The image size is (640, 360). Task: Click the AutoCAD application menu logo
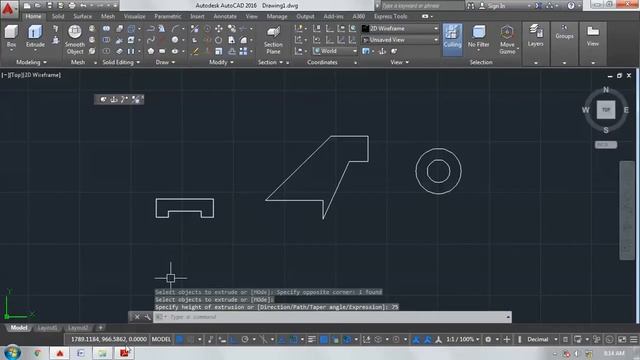[x=8, y=9]
